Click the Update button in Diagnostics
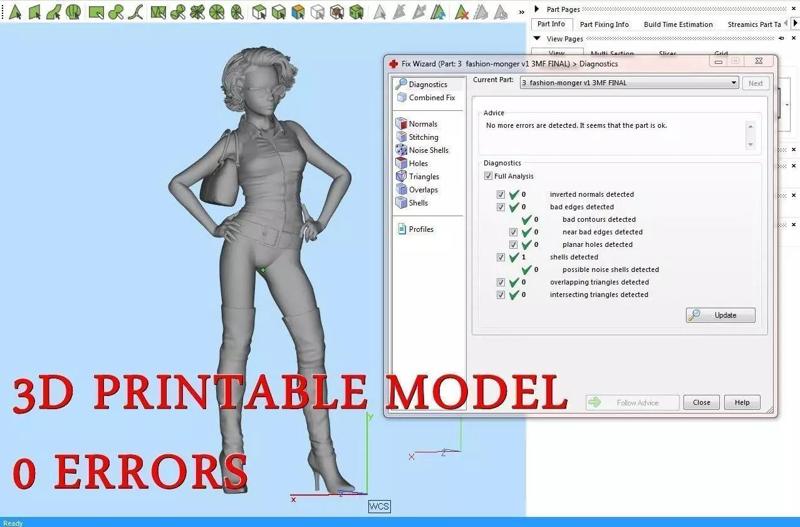800x527 pixels. pyautogui.click(x=720, y=315)
